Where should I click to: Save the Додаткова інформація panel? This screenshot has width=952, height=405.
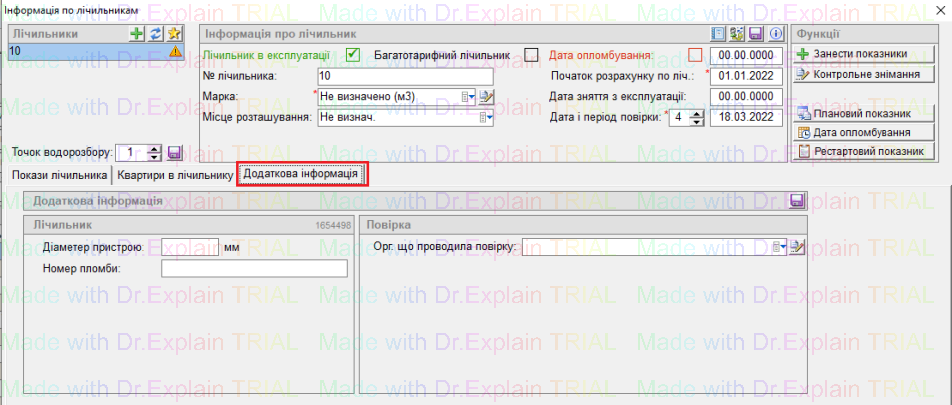796,201
